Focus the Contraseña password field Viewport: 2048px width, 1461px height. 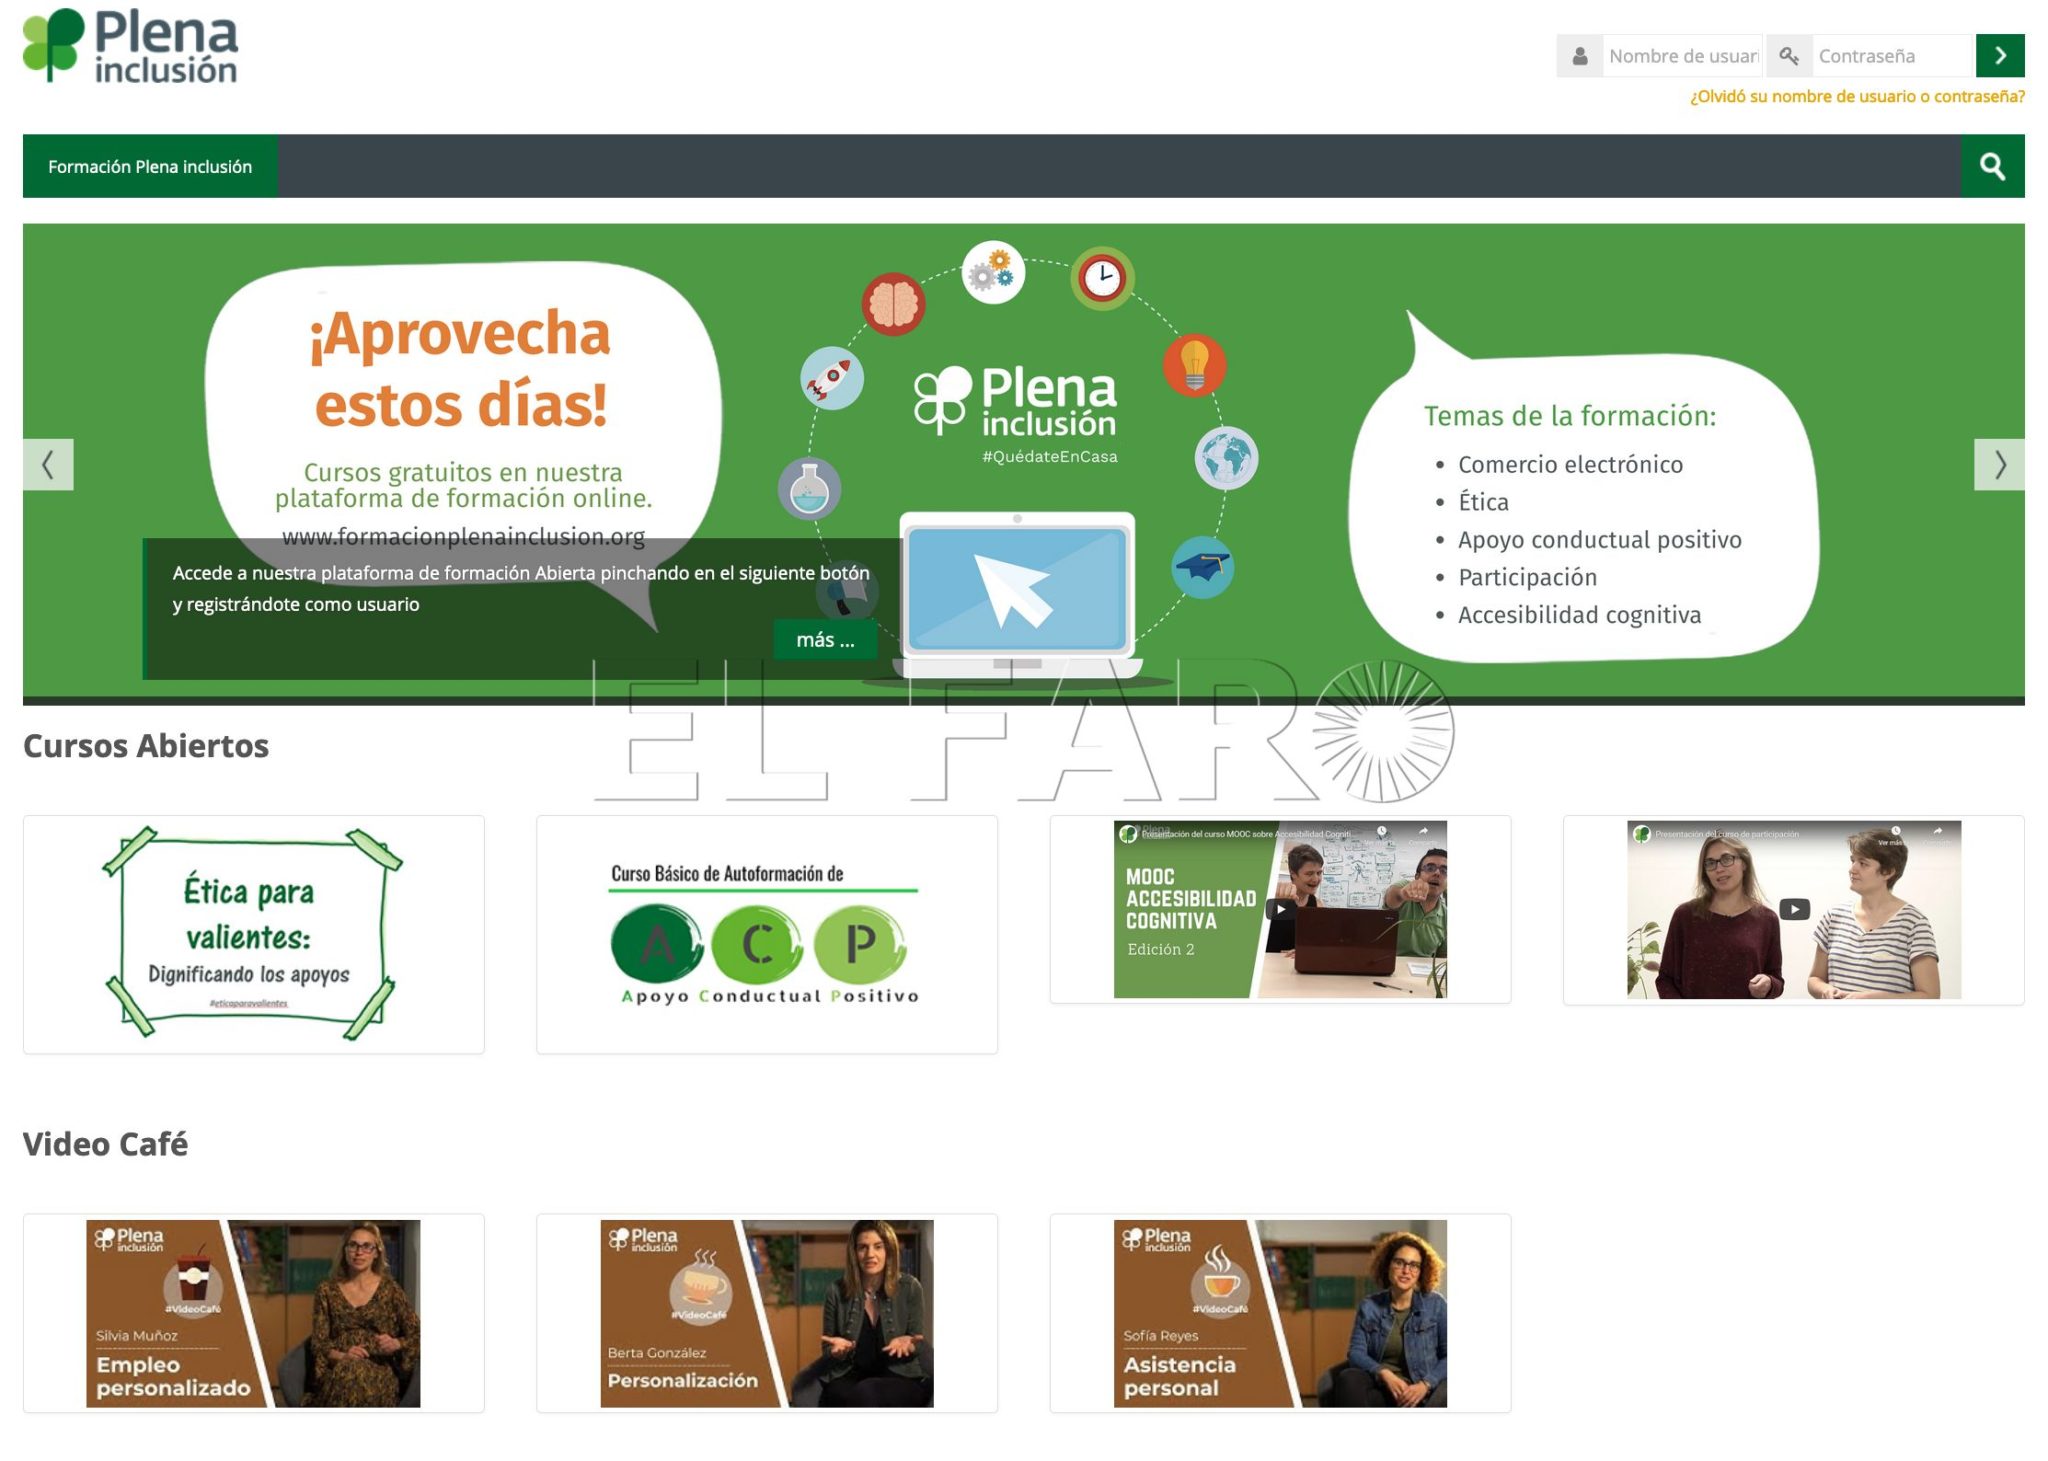(x=1892, y=56)
